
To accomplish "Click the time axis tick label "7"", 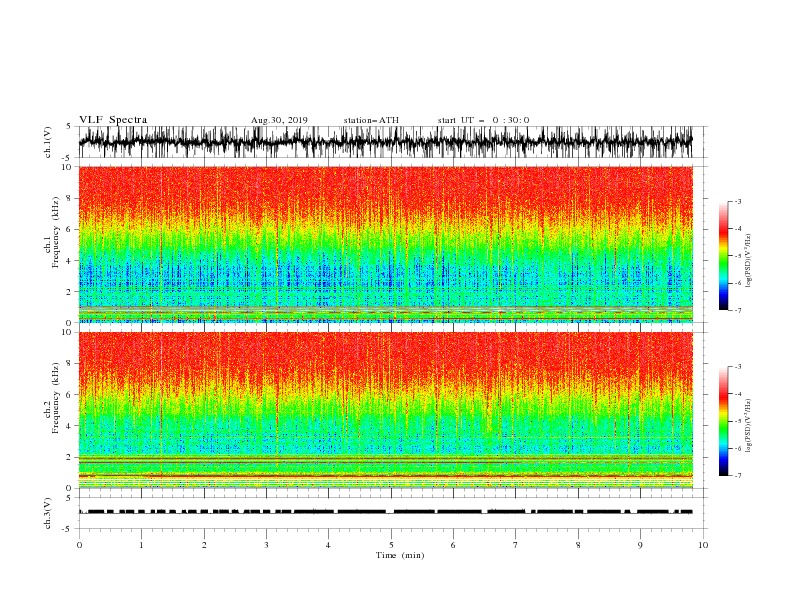I will 516,545.
